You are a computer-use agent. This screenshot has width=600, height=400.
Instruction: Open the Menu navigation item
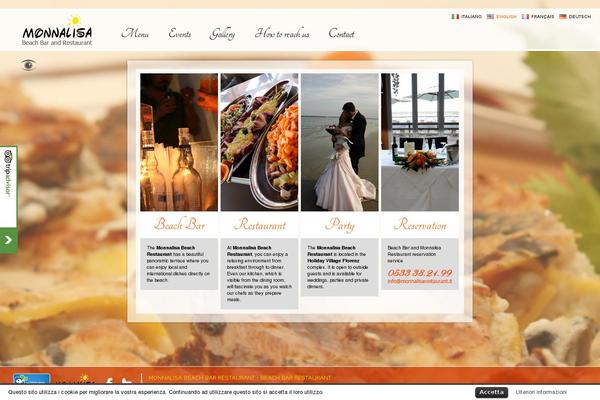click(x=135, y=34)
